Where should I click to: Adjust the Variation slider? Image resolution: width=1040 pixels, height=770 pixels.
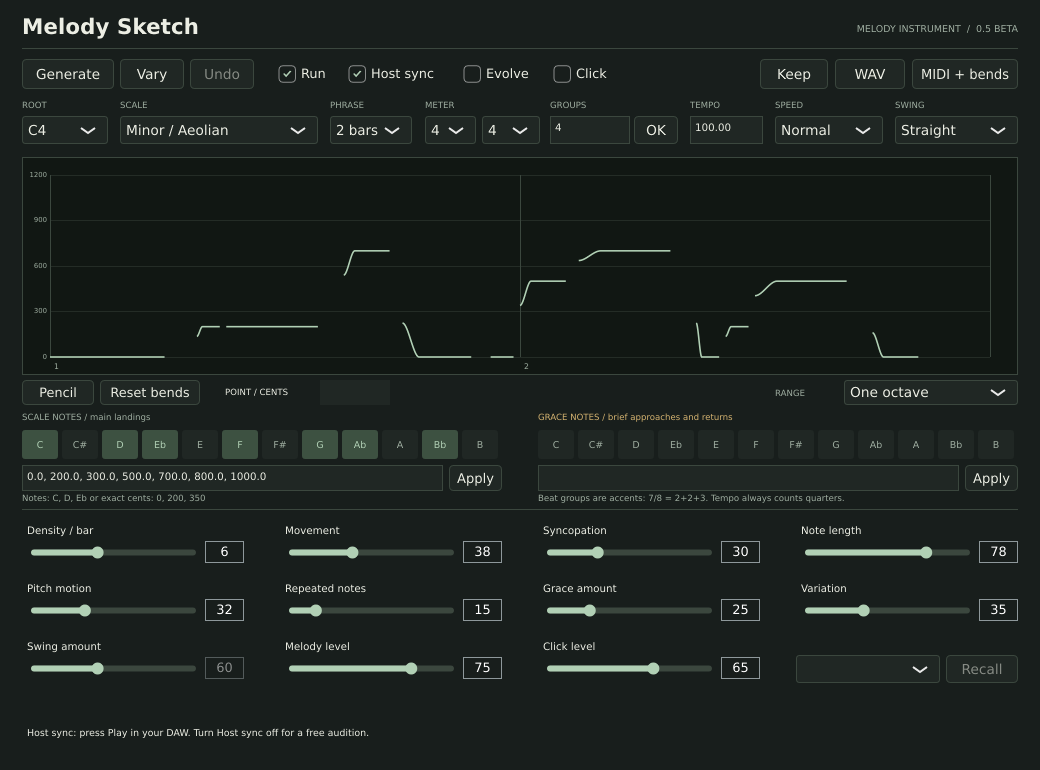point(887,610)
